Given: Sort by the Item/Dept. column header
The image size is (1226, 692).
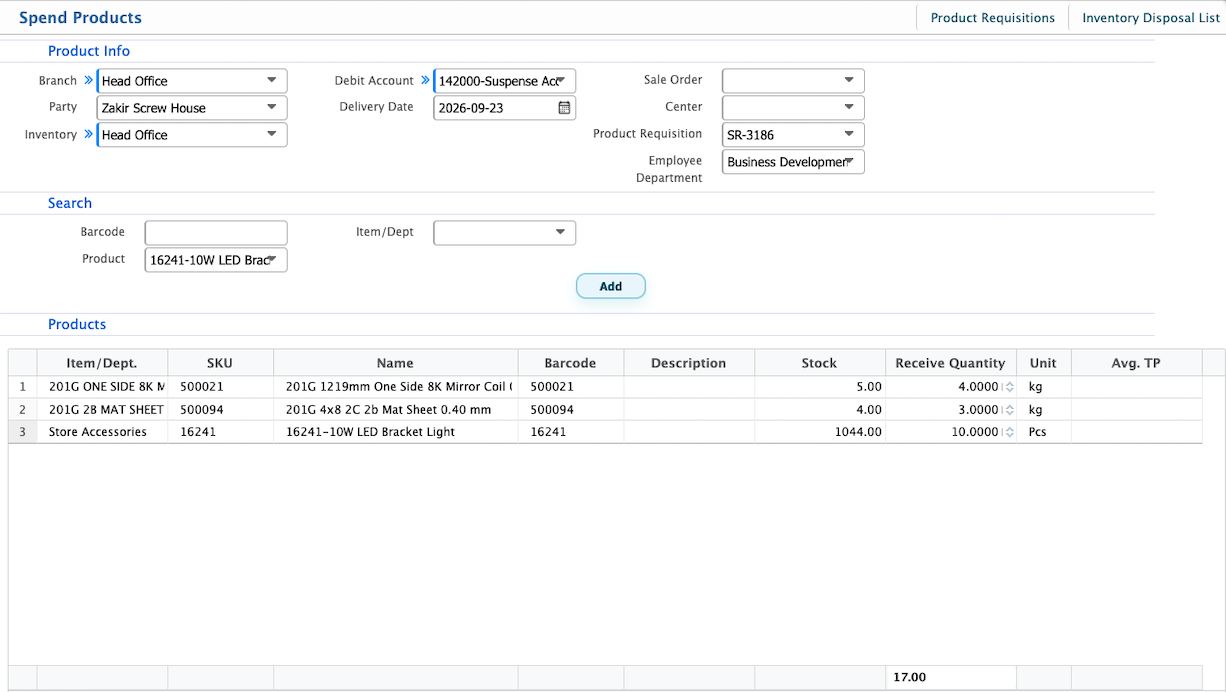Looking at the screenshot, I should pos(102,363).
